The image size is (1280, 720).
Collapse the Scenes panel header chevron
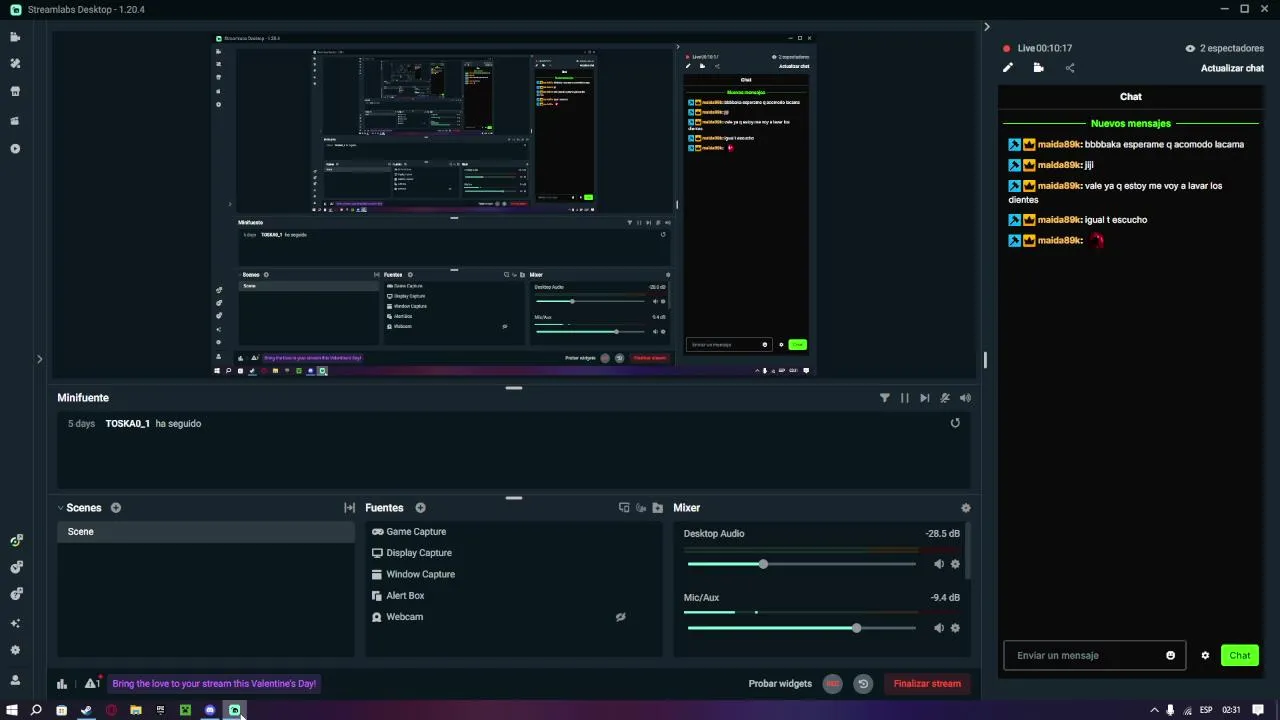tap(60, 508)
